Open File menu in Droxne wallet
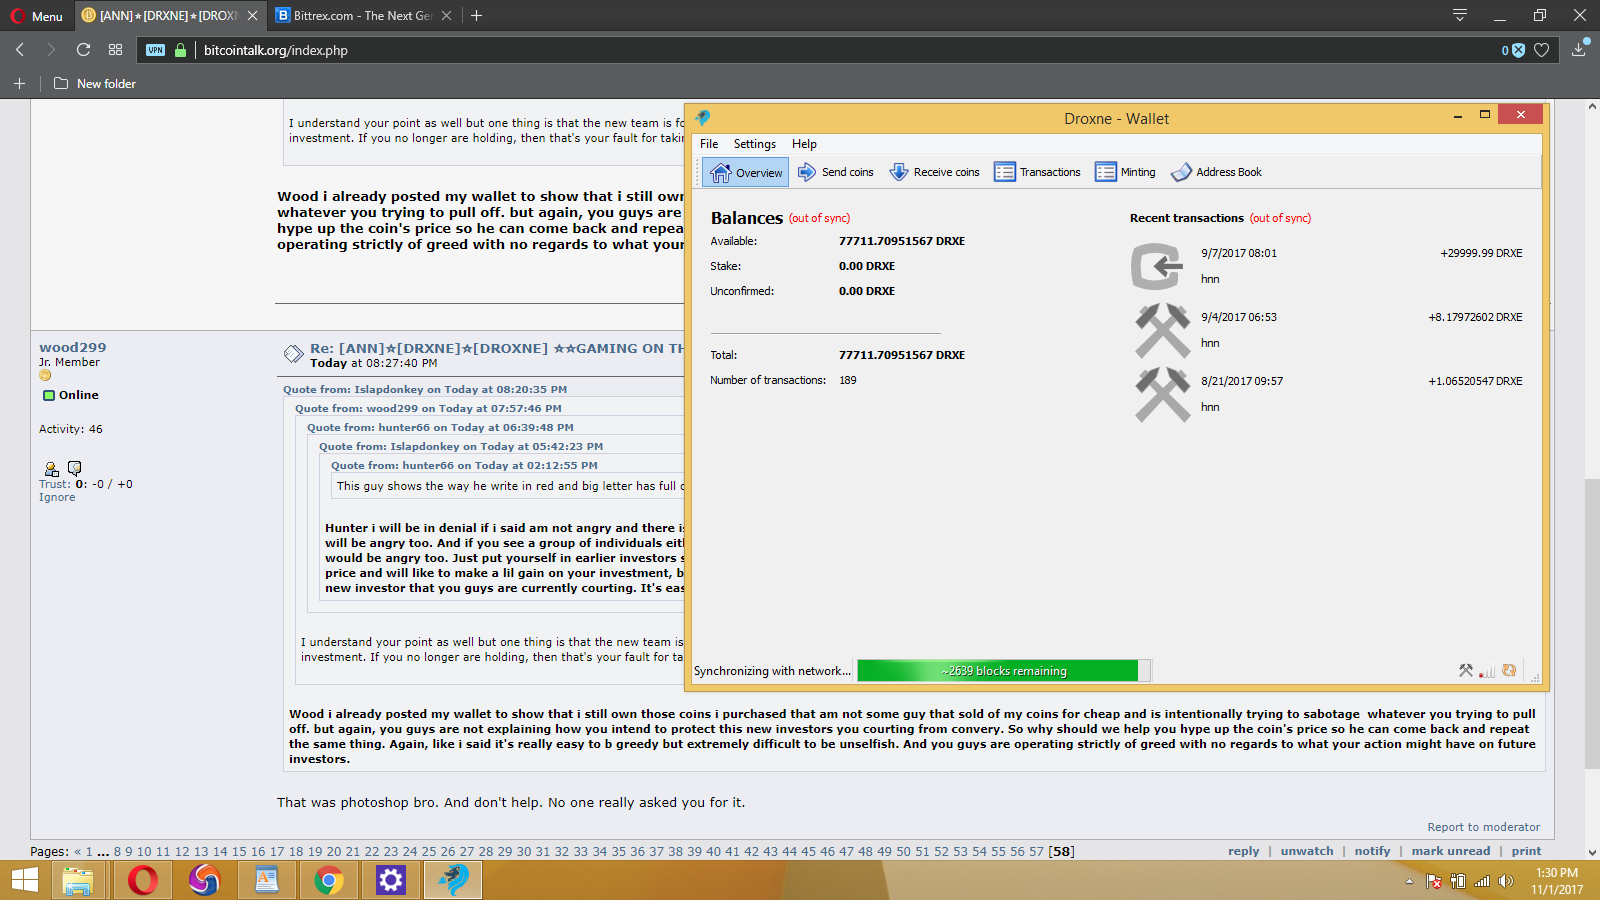This screenshot has height=900, width=1600. (709, 144)
